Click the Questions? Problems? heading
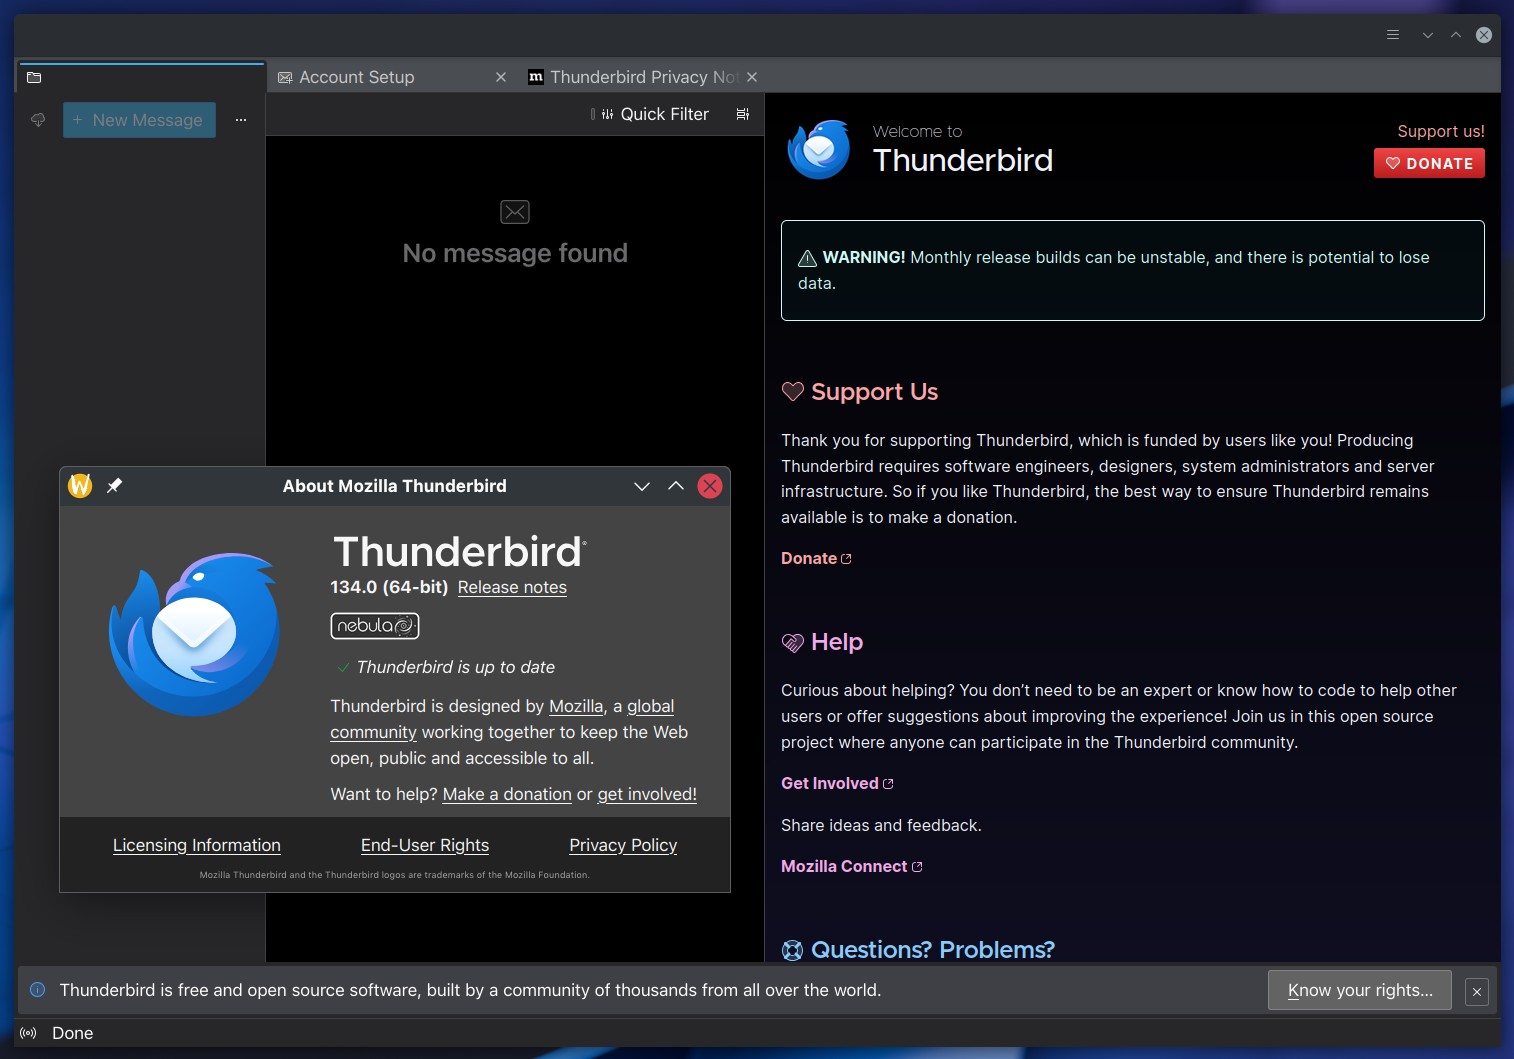The width and height of the screenshot is (1514, 1059). pyautogui.click(x=932, y=950)
